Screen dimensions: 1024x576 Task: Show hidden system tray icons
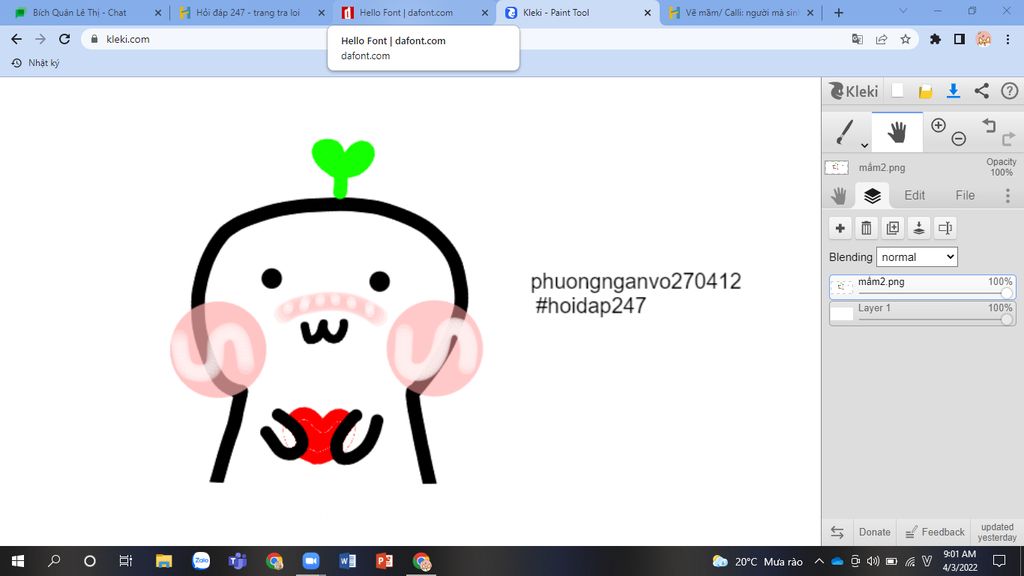(x=819, y=561)
